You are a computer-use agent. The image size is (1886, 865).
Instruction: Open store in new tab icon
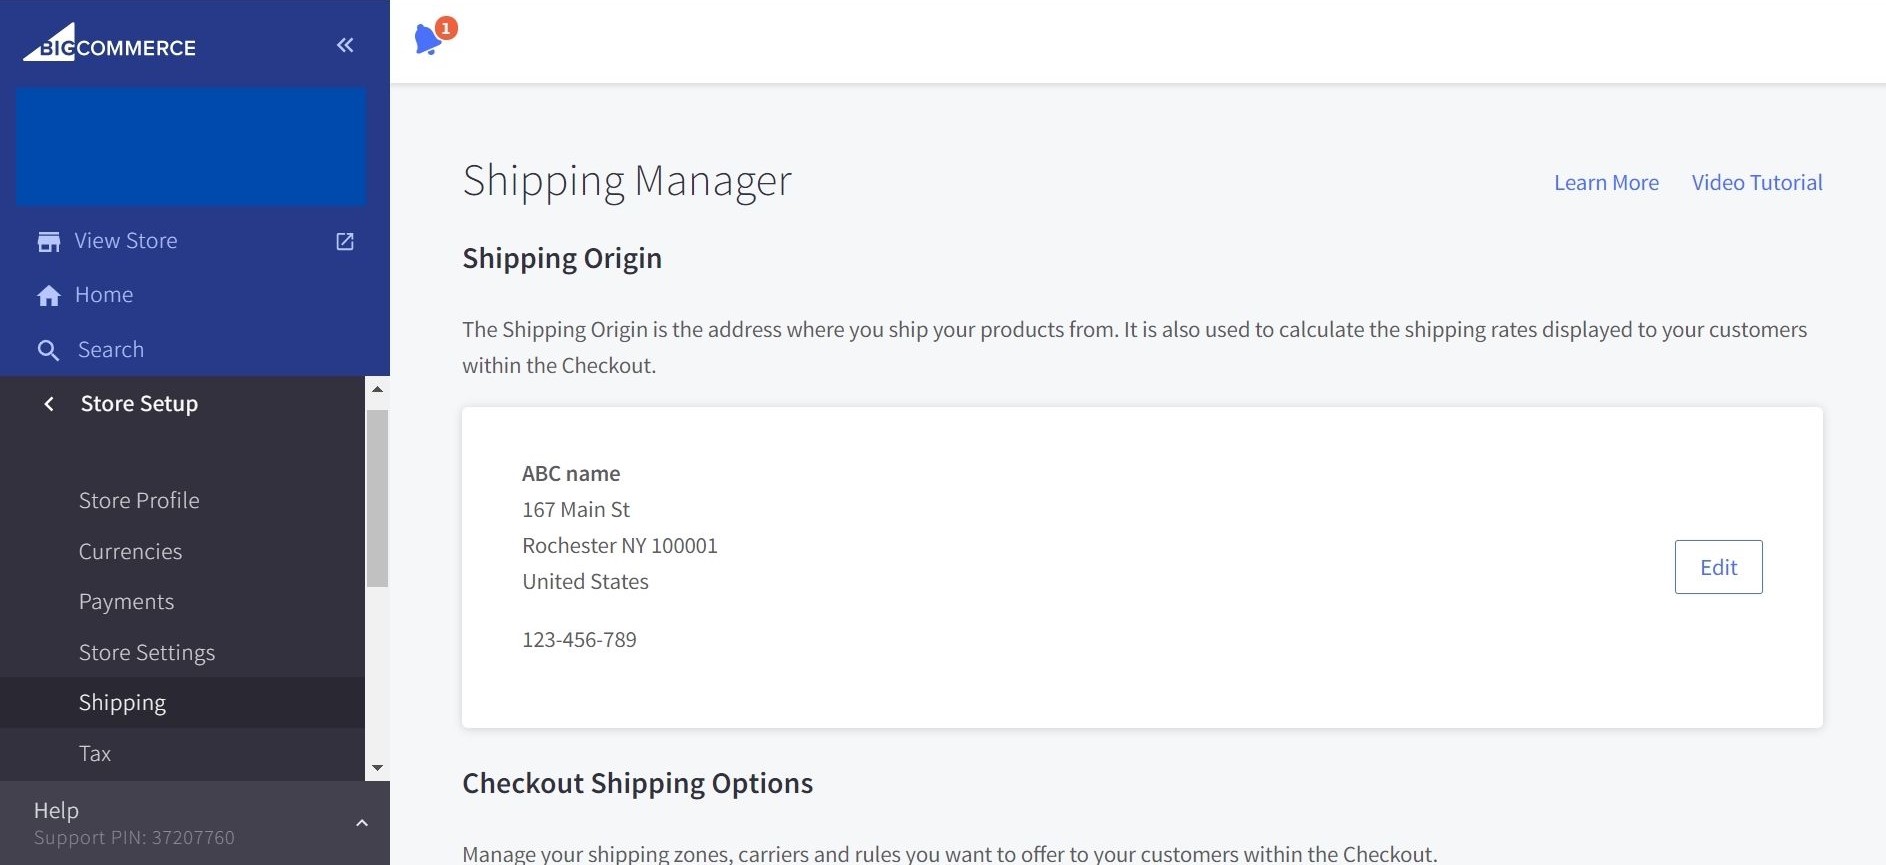(345, 242)
